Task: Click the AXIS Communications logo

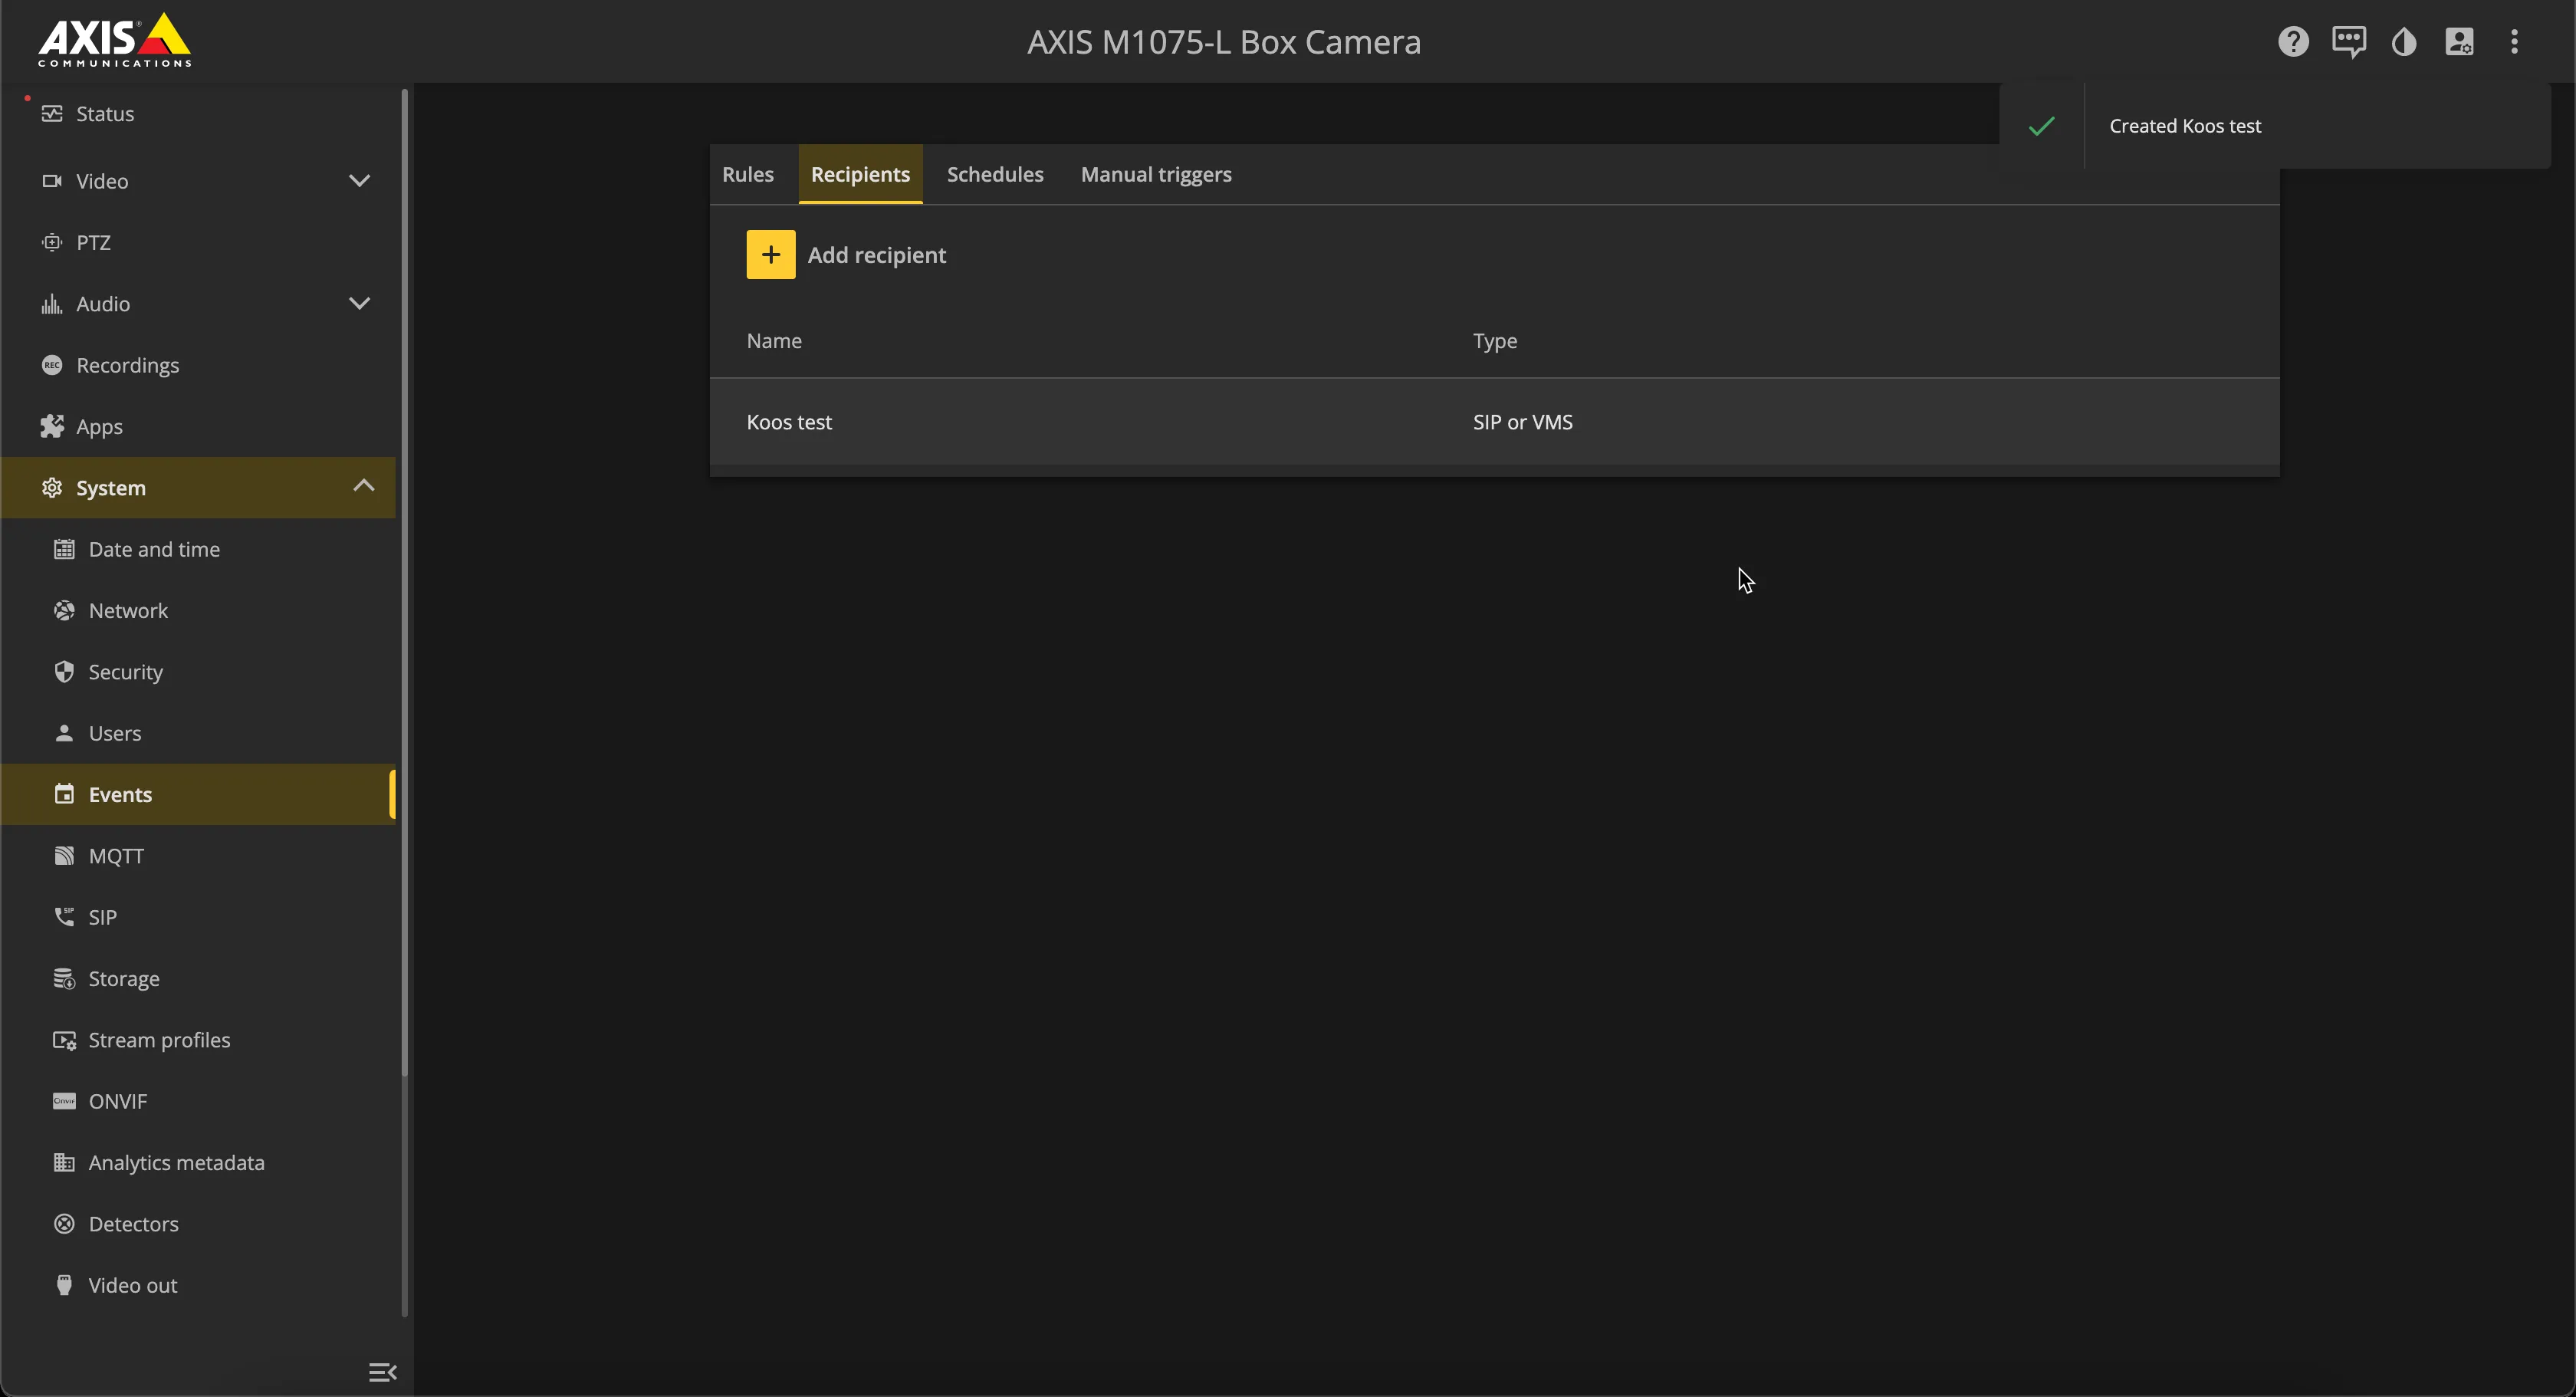Action: click(114, 40)
